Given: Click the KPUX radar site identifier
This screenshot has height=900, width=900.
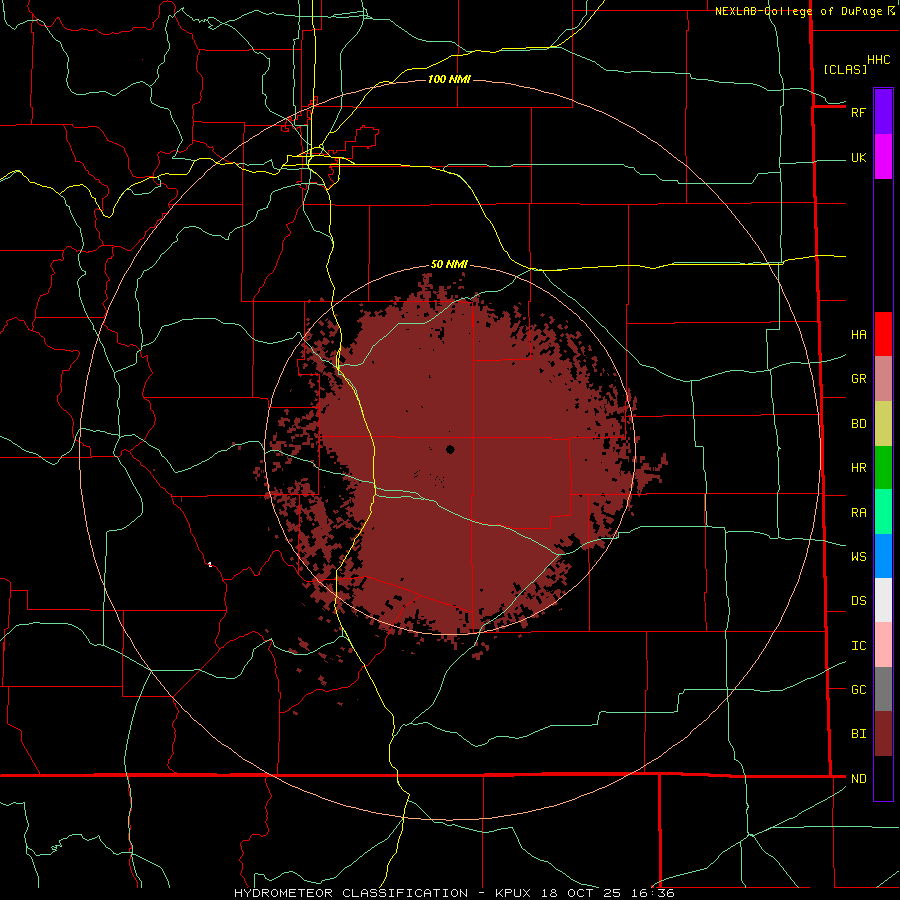Looking at the screenshot, I should (516, 893).
